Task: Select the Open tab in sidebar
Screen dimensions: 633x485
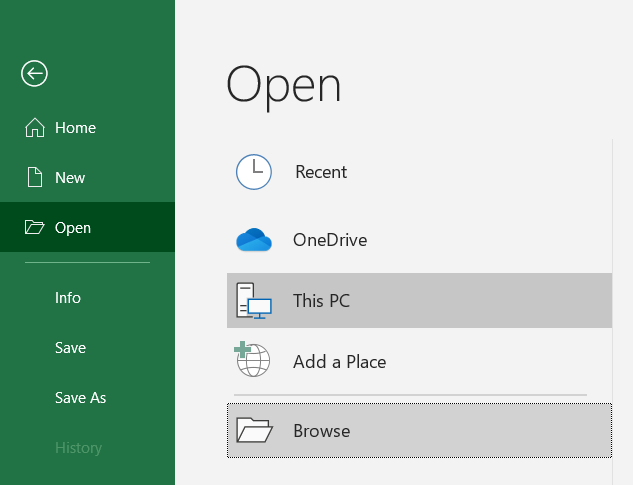Action: pos(73,228)
